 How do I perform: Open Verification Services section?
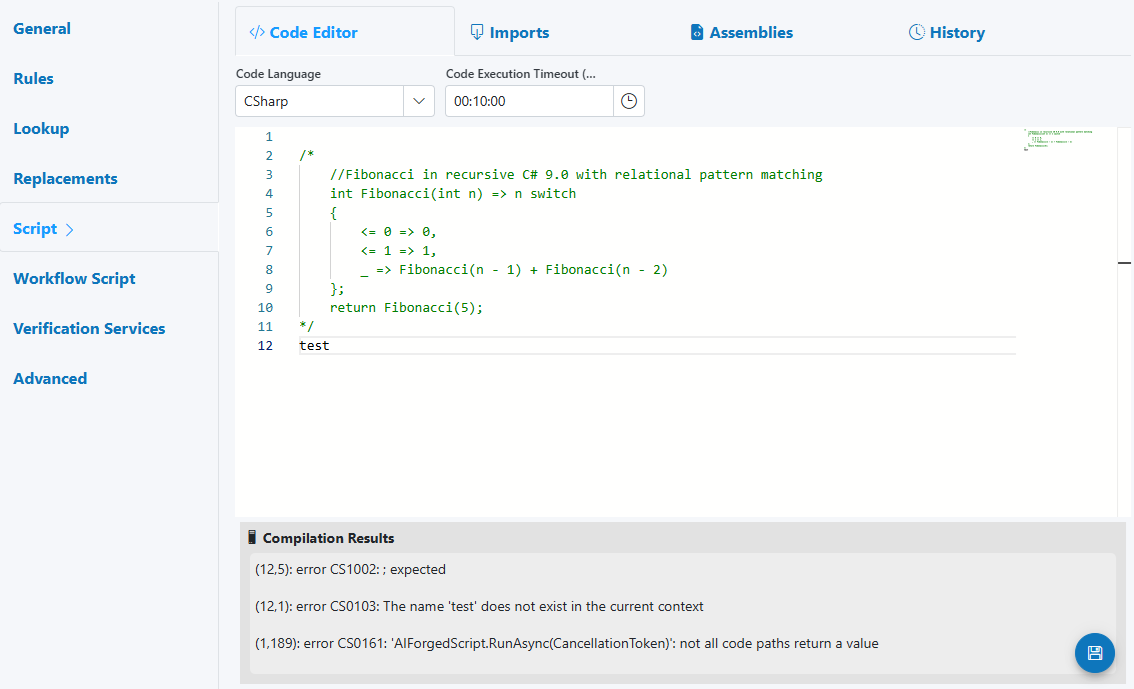click(89, 328)
